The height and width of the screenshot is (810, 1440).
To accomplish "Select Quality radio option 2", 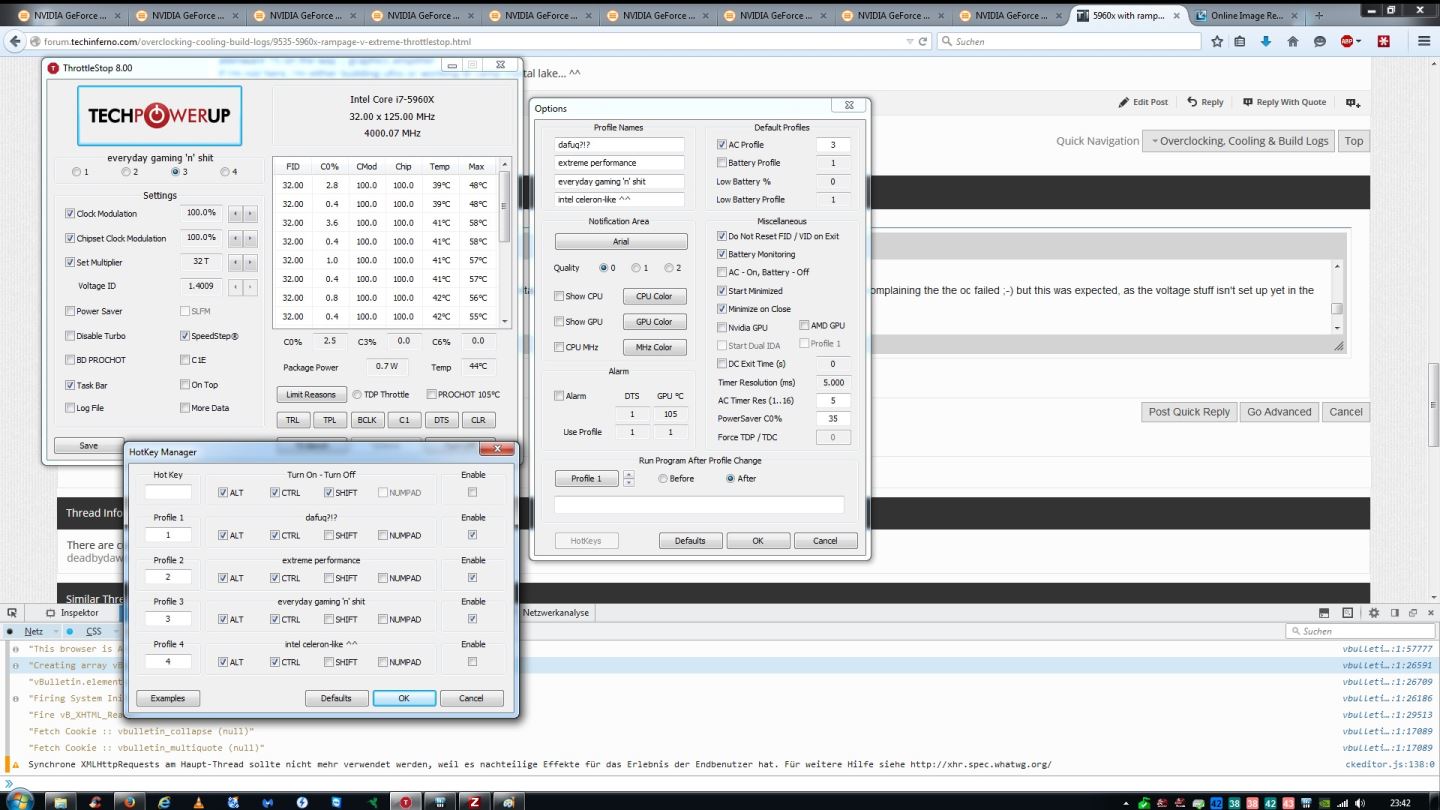I will point(669,268).
